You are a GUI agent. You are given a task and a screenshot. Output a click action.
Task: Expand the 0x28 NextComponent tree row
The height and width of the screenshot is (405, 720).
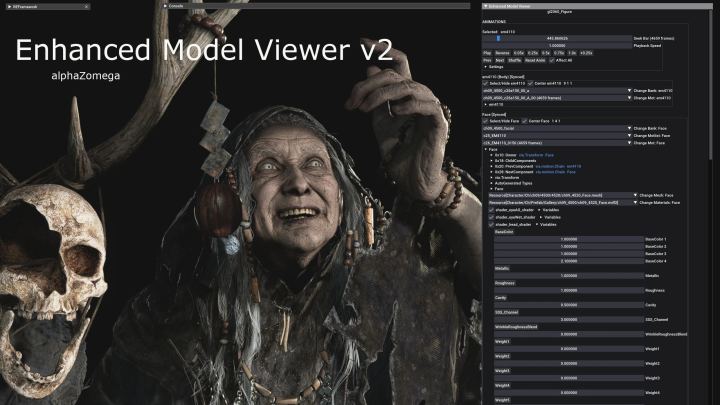[491, 172]
